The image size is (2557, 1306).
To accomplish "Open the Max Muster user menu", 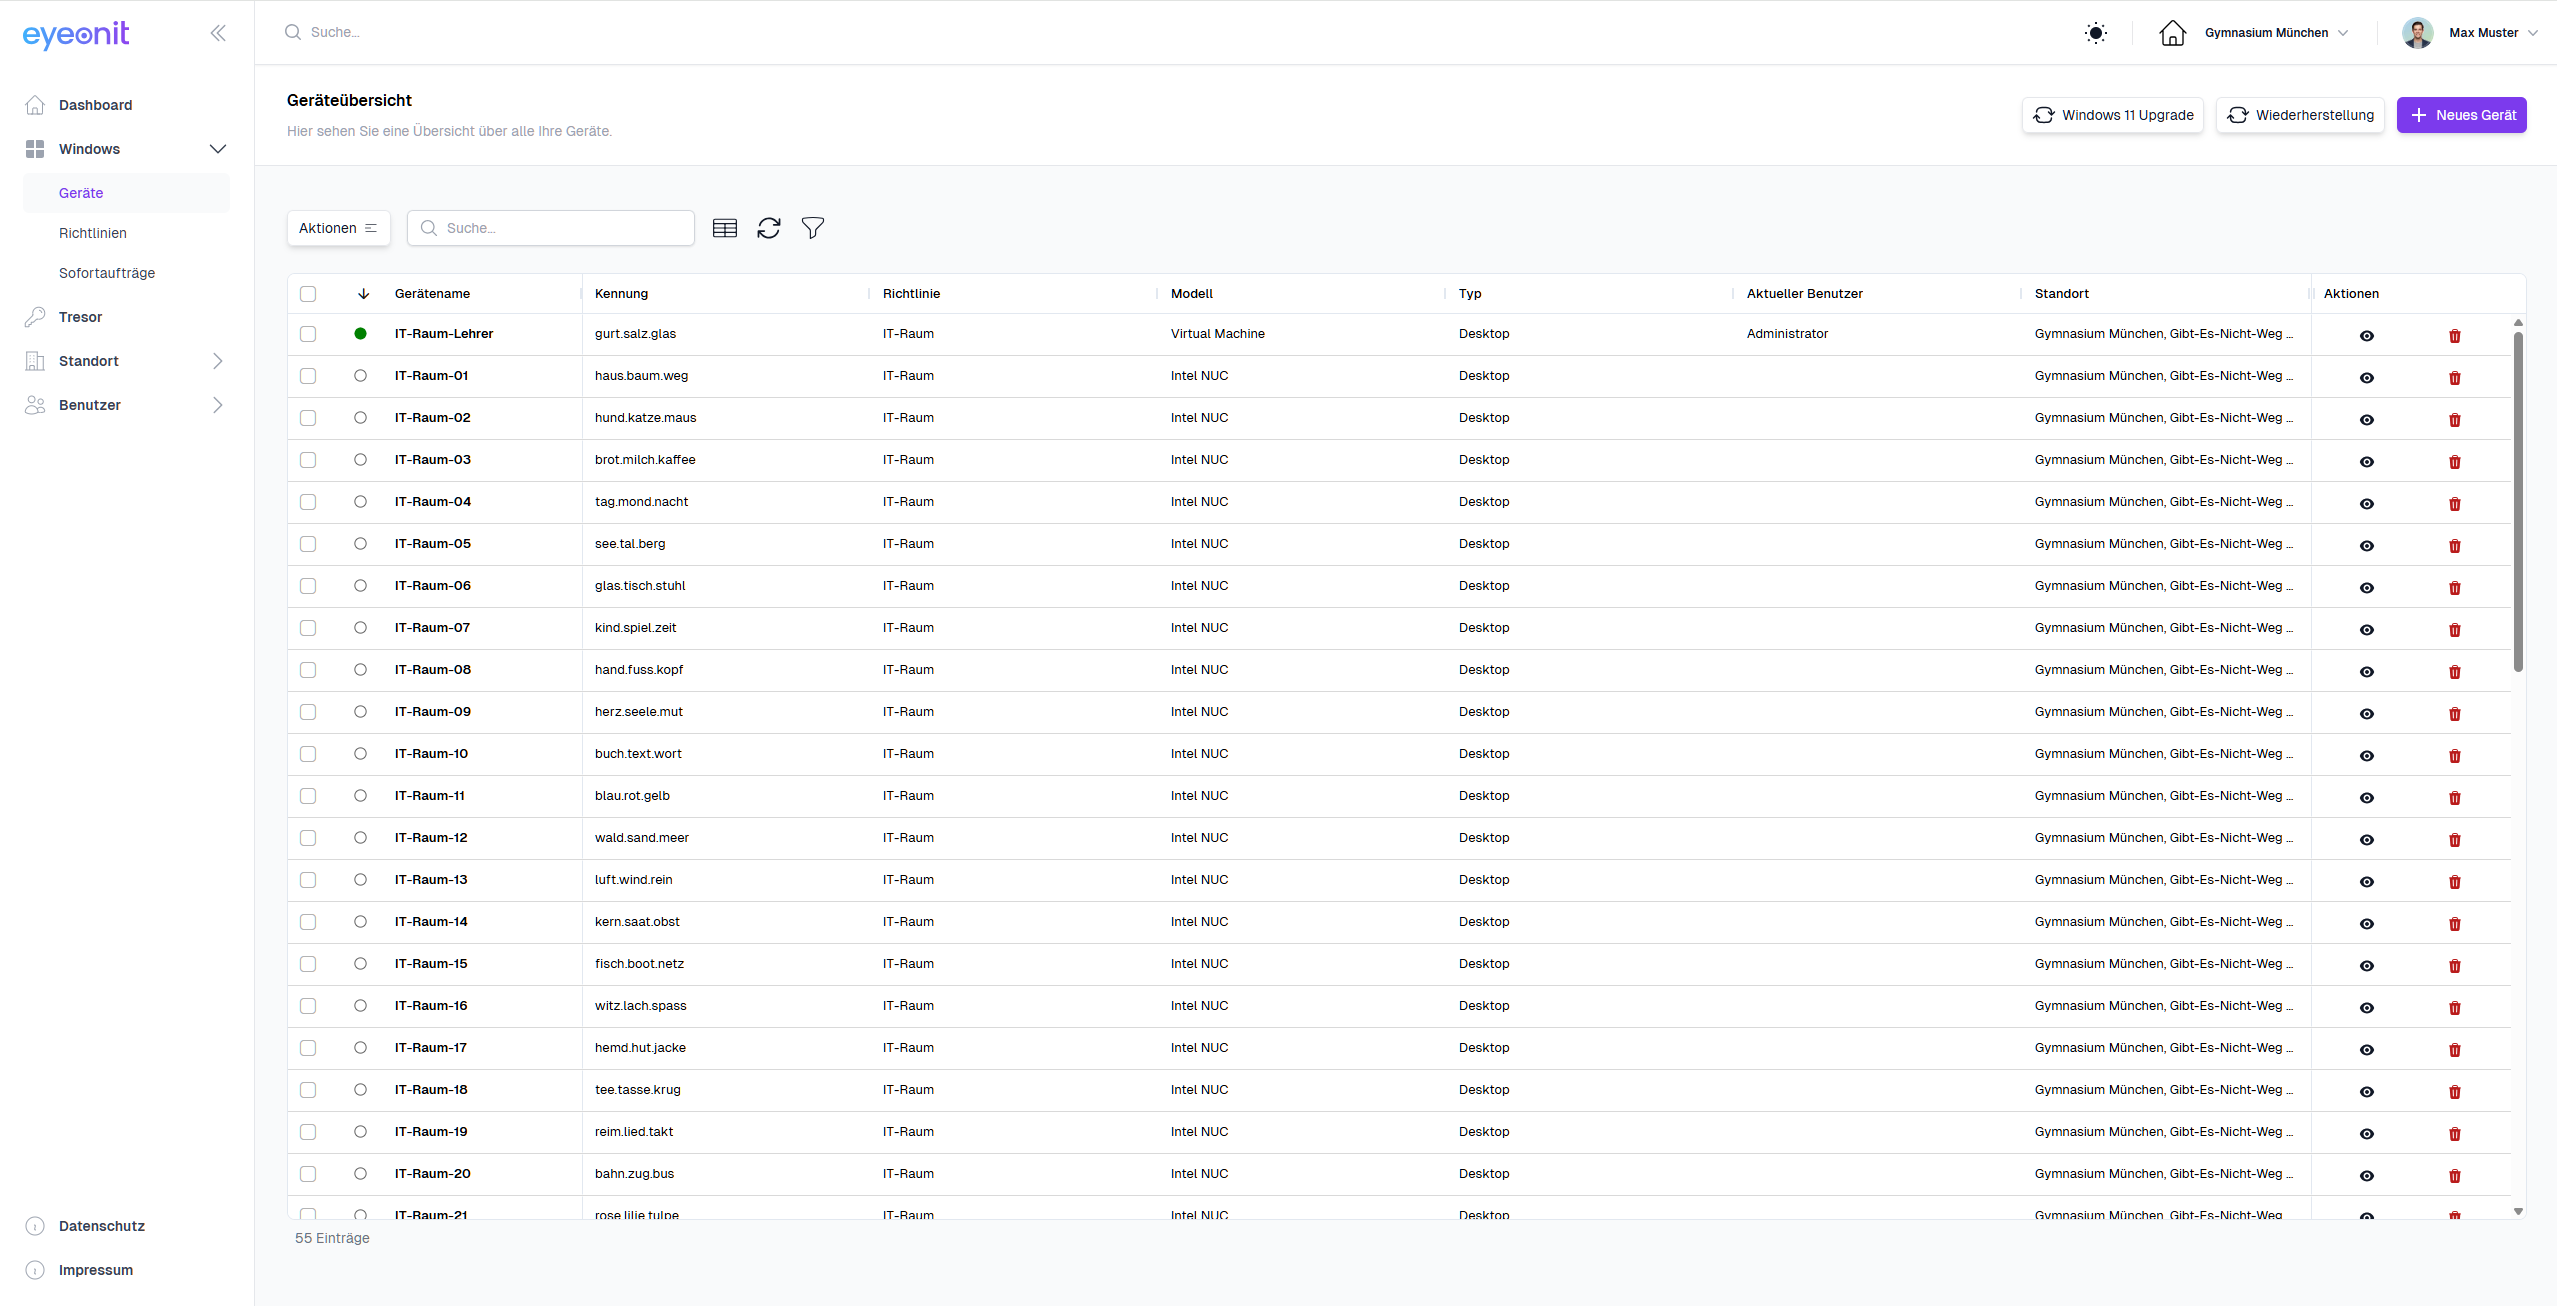I will (2470, 33).
